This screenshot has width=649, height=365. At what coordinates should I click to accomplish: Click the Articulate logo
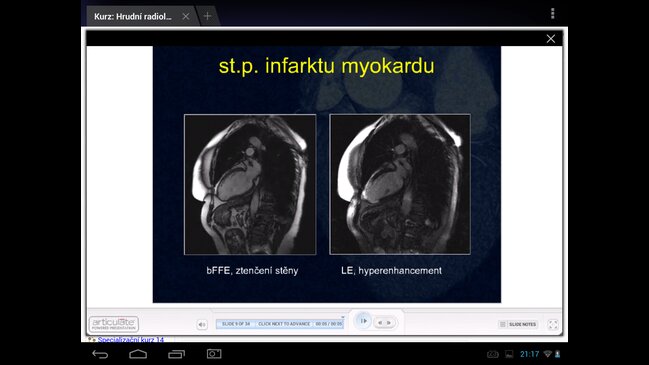point(114,324)
